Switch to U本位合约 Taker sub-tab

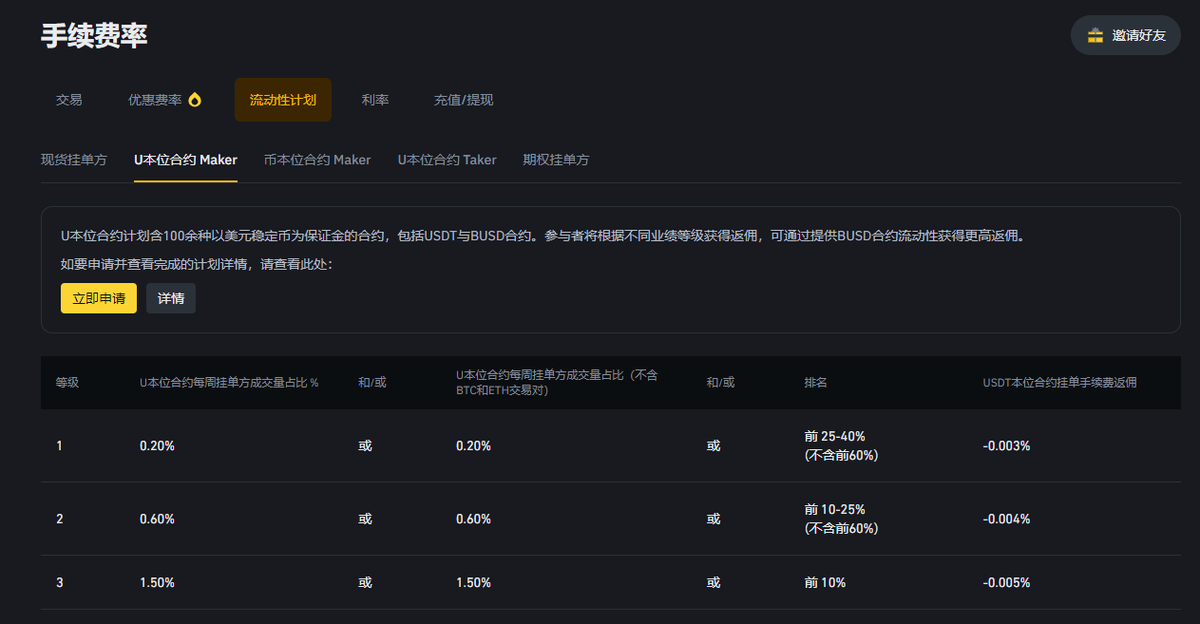pos(447,160)
